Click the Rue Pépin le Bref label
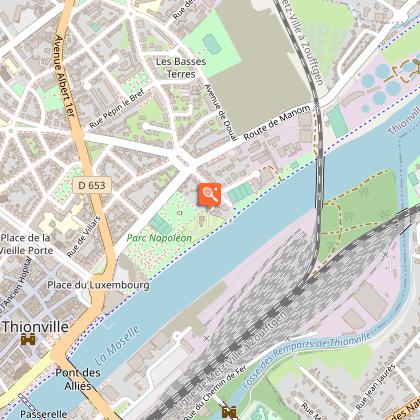Screen dimensions: 420x420 point(116,109)
